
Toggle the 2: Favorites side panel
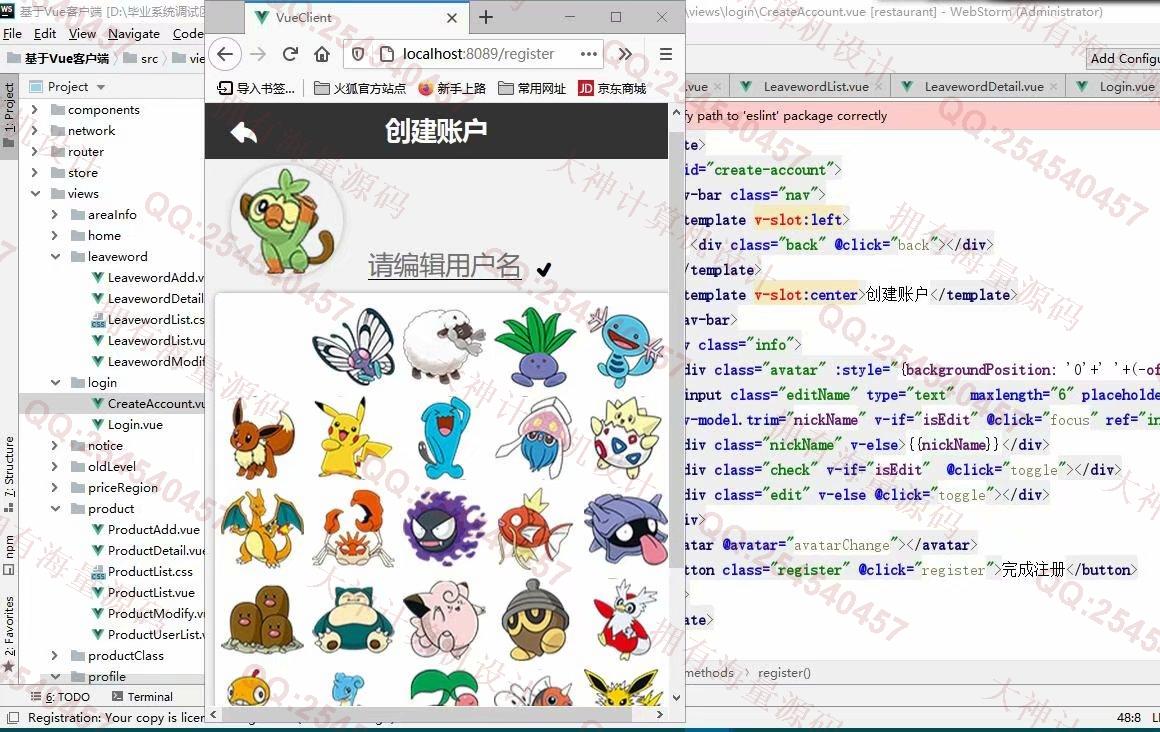pyautogui.click(x=9, y=634)
